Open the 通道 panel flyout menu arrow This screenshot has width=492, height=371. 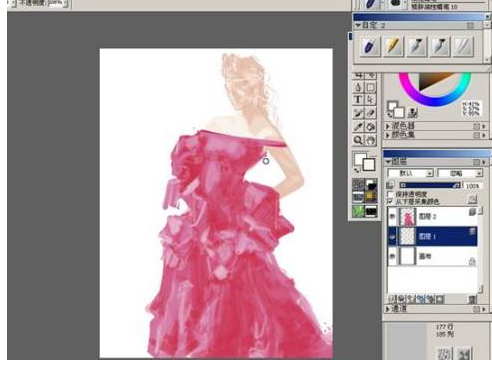(x=484, y=309)
